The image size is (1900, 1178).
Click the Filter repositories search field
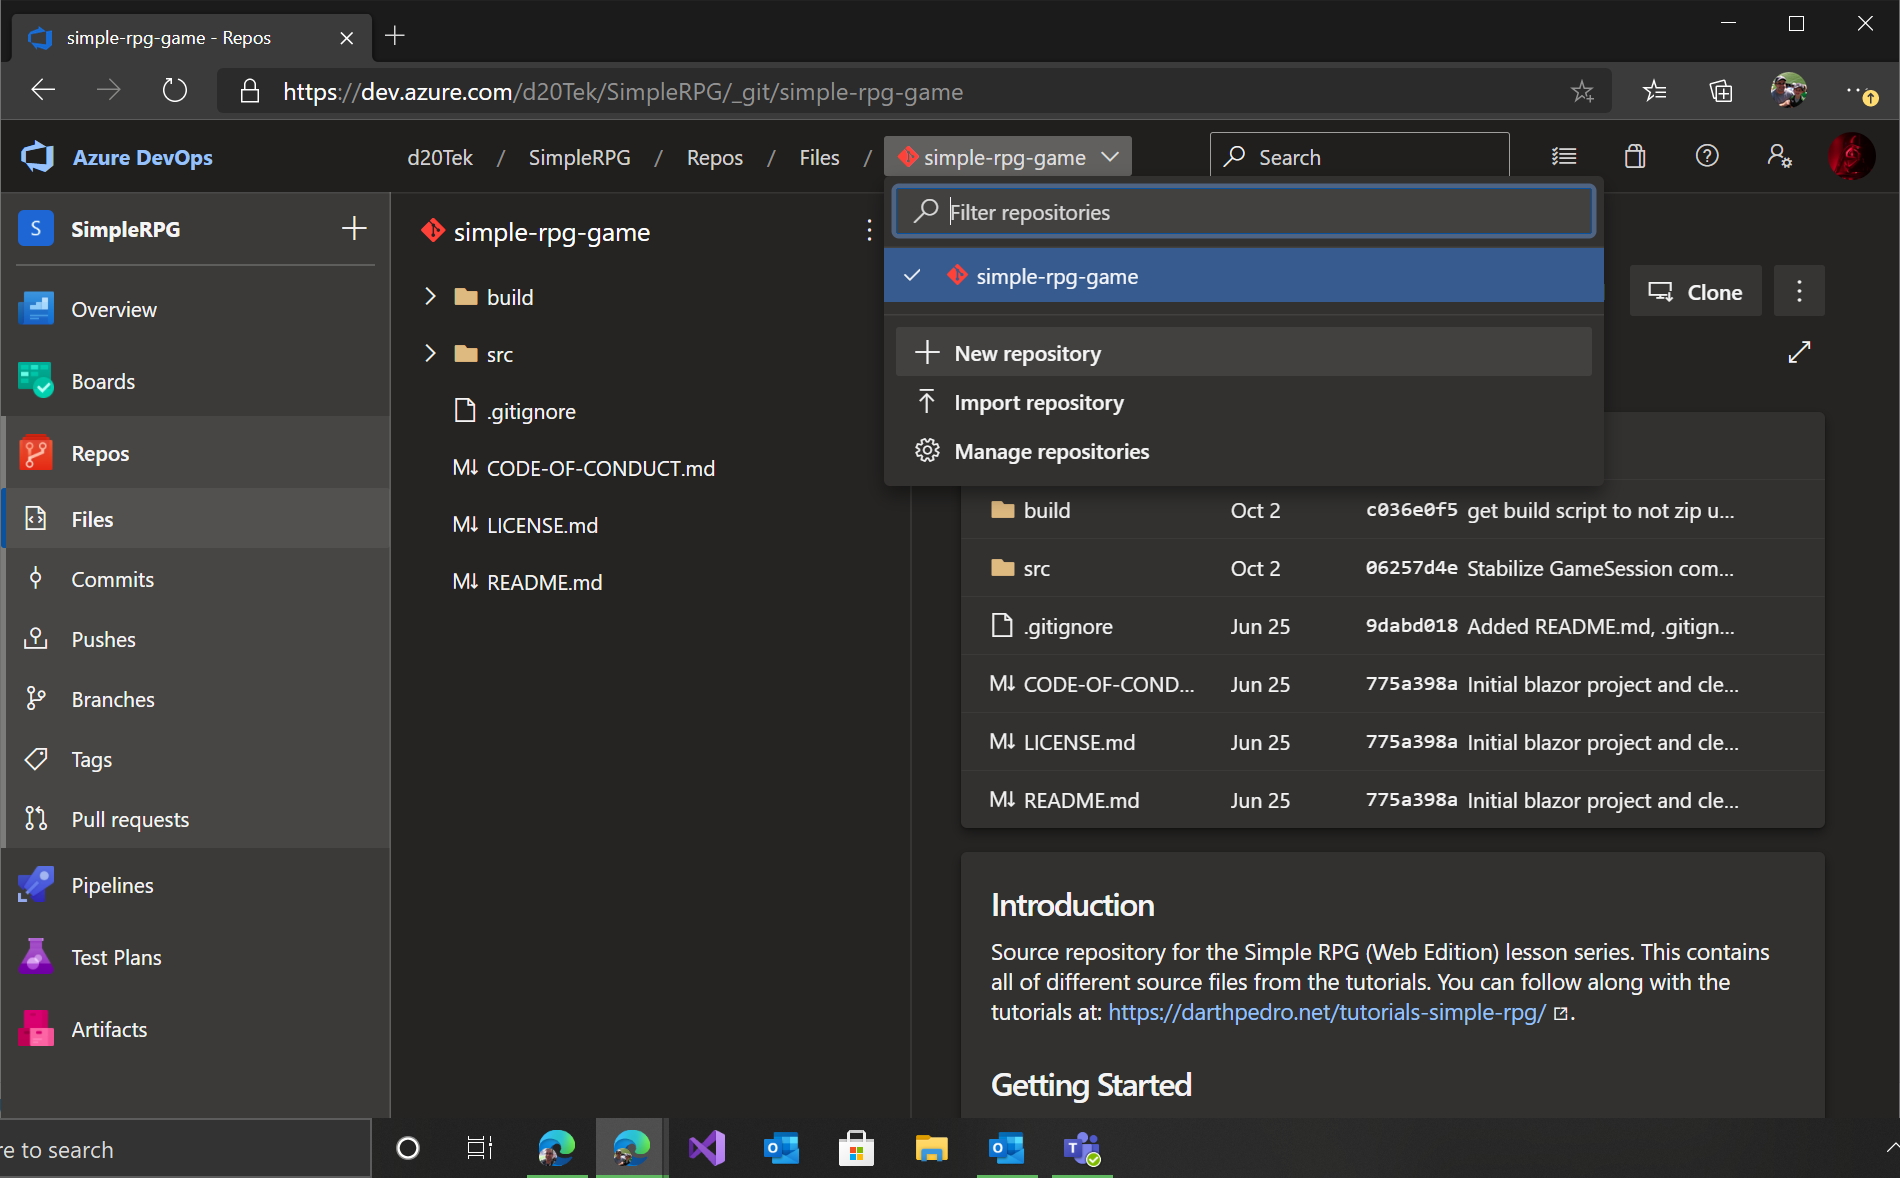(1243, 211)
